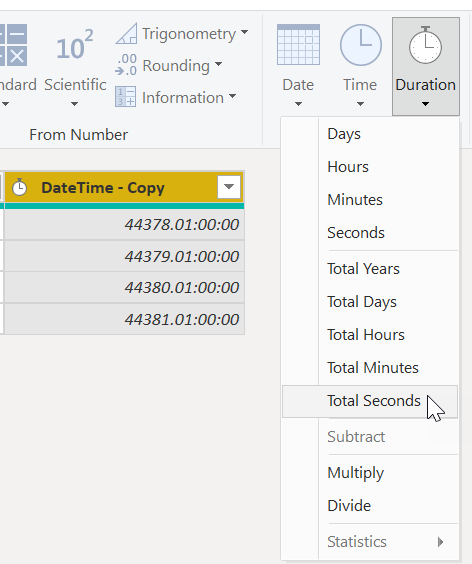472x564 pixels.
Task: Select Total Hours menu entry
Action: pos(370,335)
